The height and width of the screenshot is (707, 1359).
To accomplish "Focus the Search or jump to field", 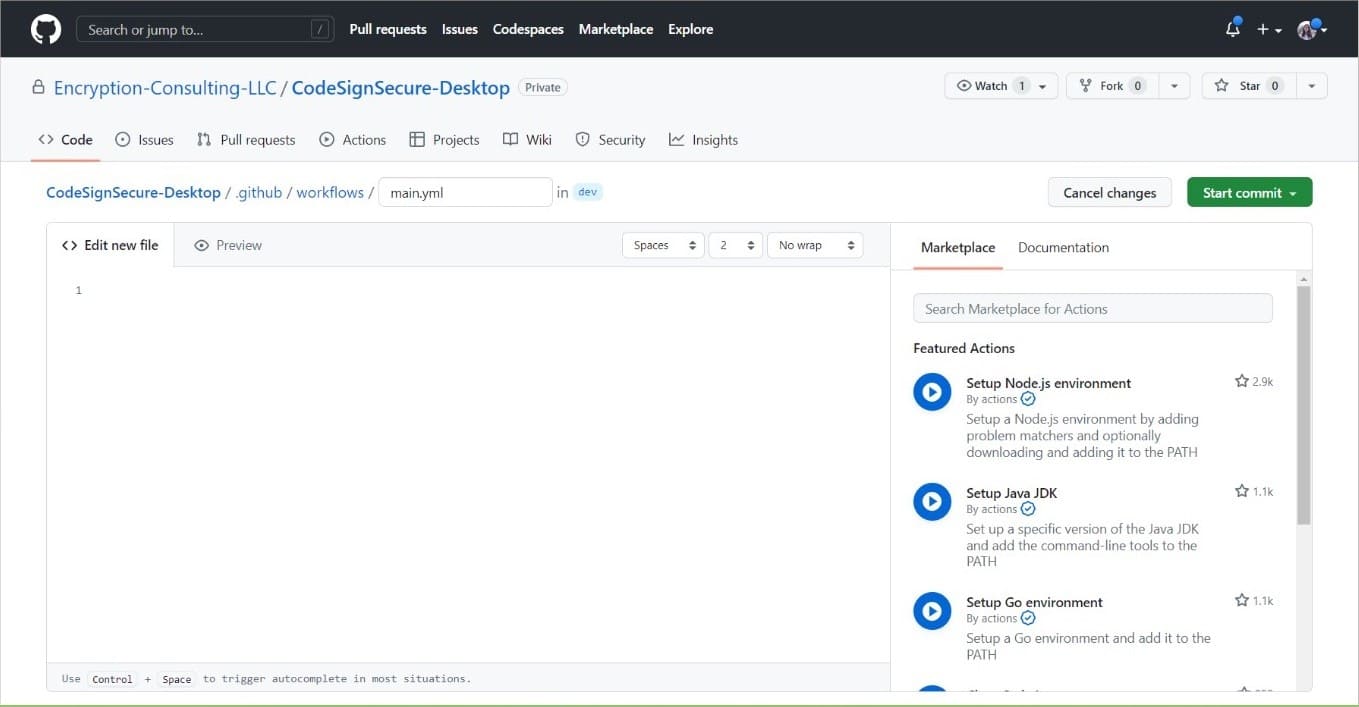I will 204,29.
